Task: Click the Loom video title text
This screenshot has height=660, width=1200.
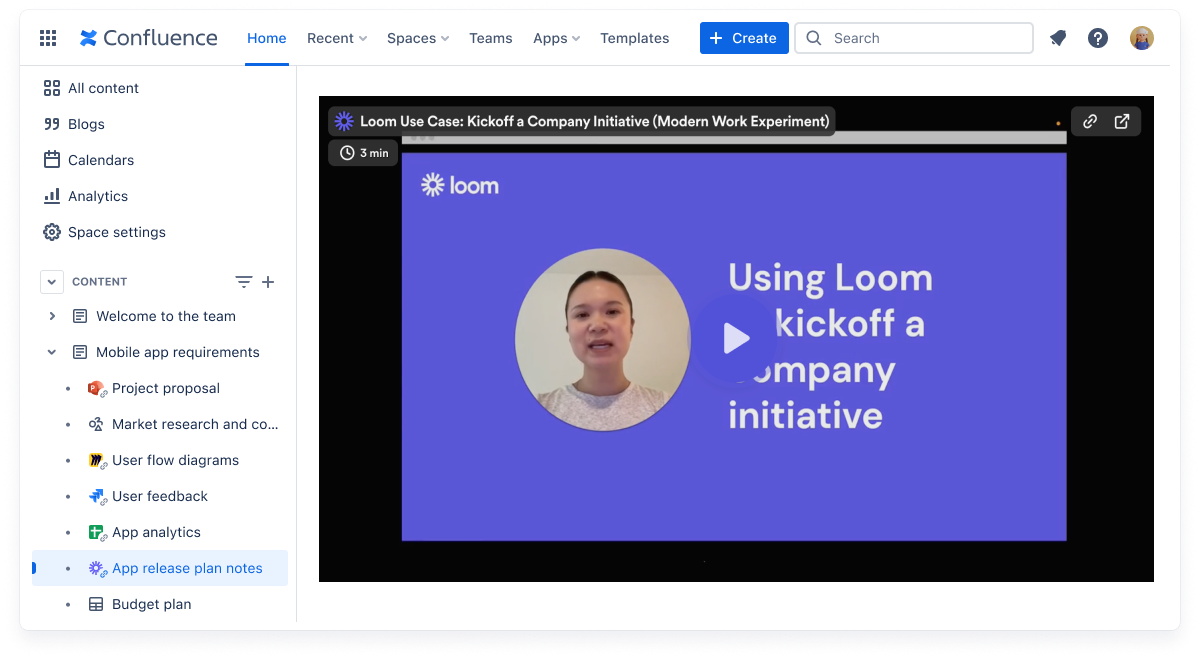Action: (x=595, y=121)
